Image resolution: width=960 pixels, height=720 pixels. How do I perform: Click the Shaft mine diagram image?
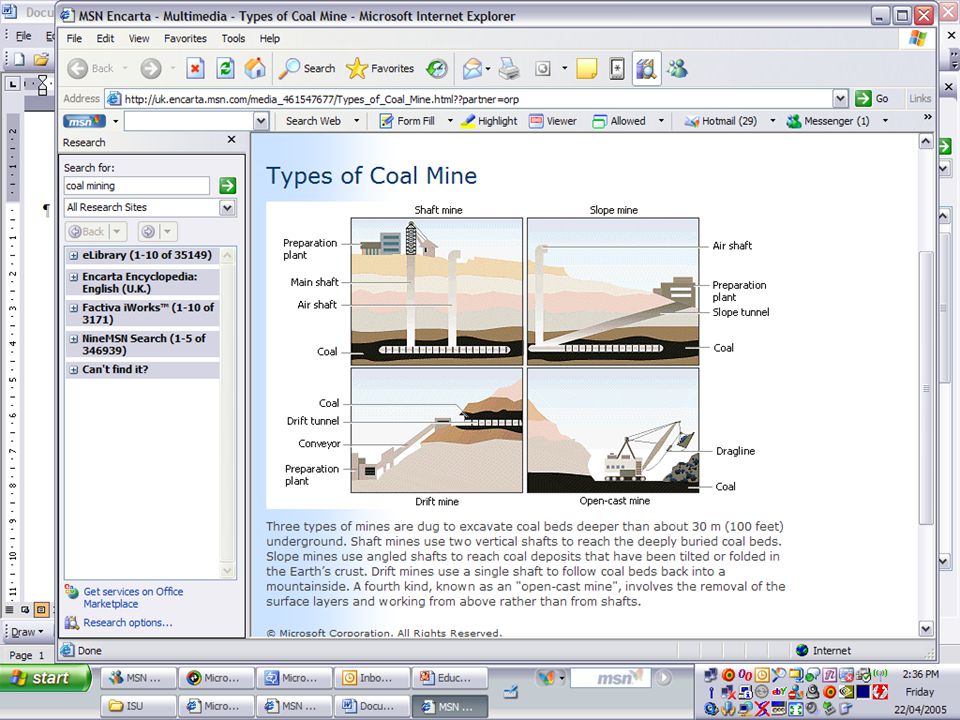coord(437,291)
